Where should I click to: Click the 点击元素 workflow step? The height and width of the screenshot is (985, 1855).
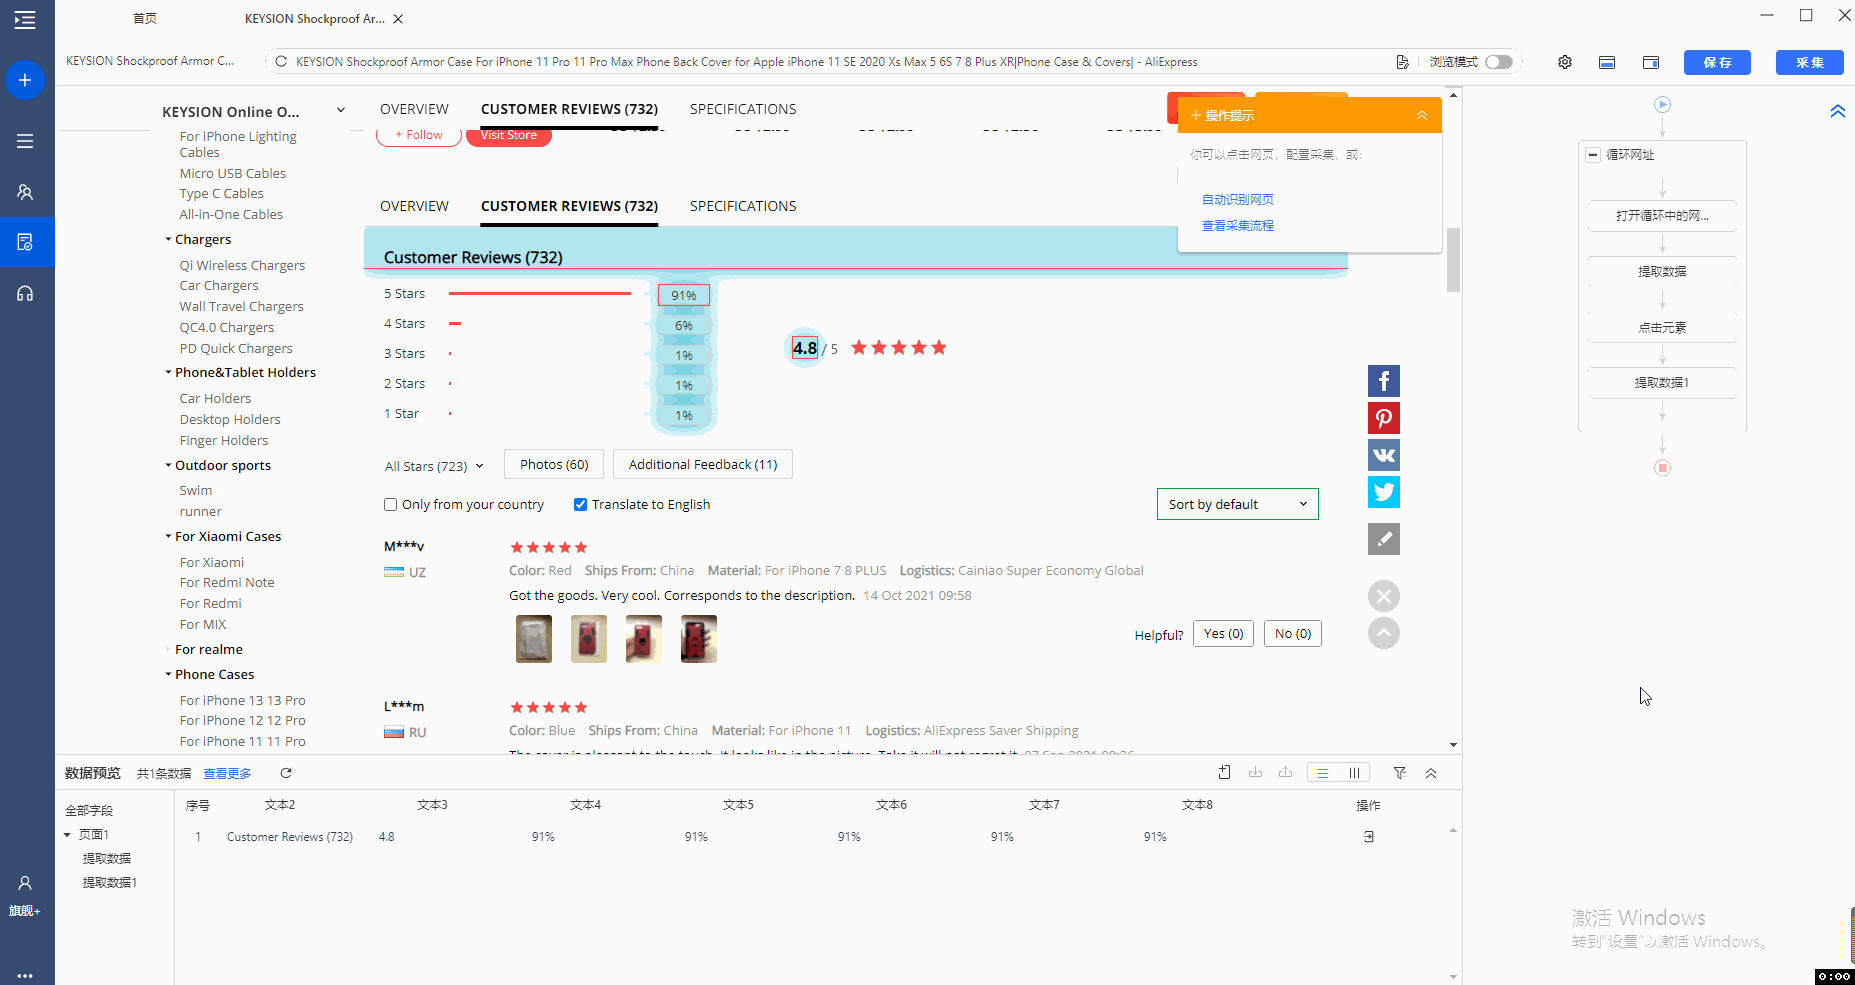point(1662,328)
